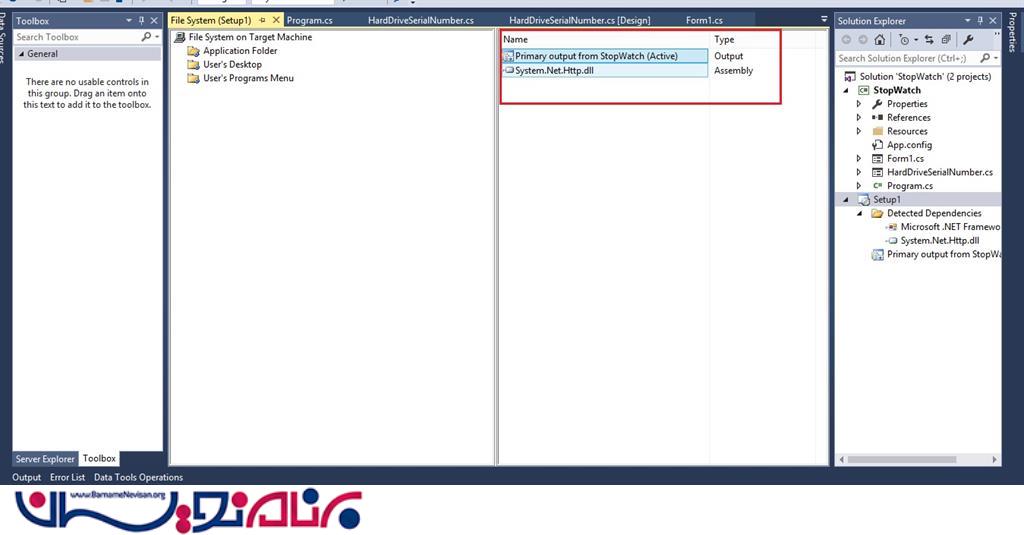The height and width of the screenshot is (535, 1024).
Task: Click the File System on Target Machine computer icon
Action: click(x=180, y=37)
